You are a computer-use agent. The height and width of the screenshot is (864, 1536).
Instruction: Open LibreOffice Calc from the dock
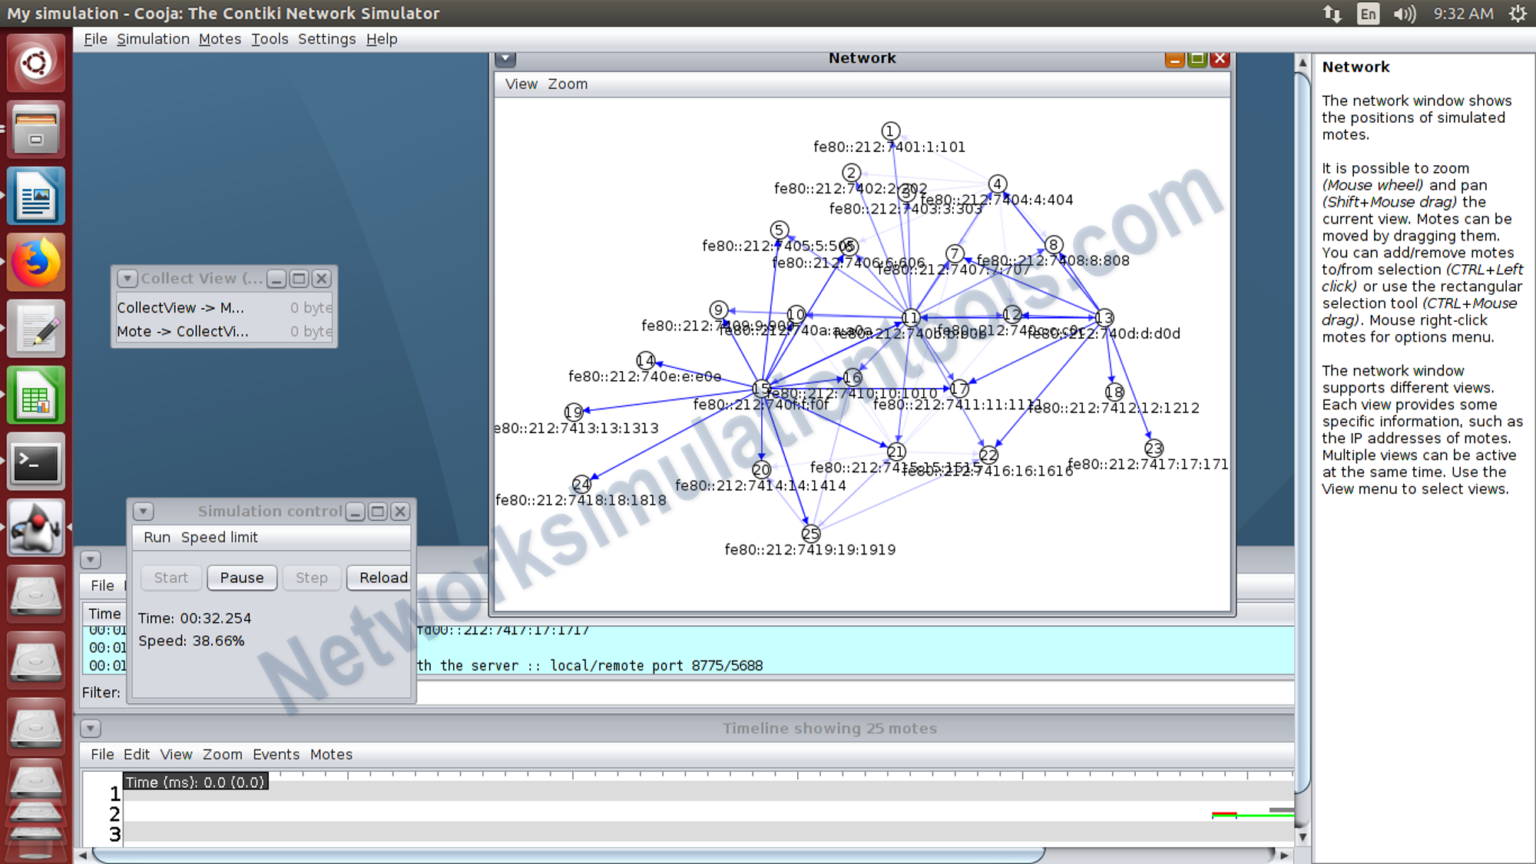coord(36,395)
